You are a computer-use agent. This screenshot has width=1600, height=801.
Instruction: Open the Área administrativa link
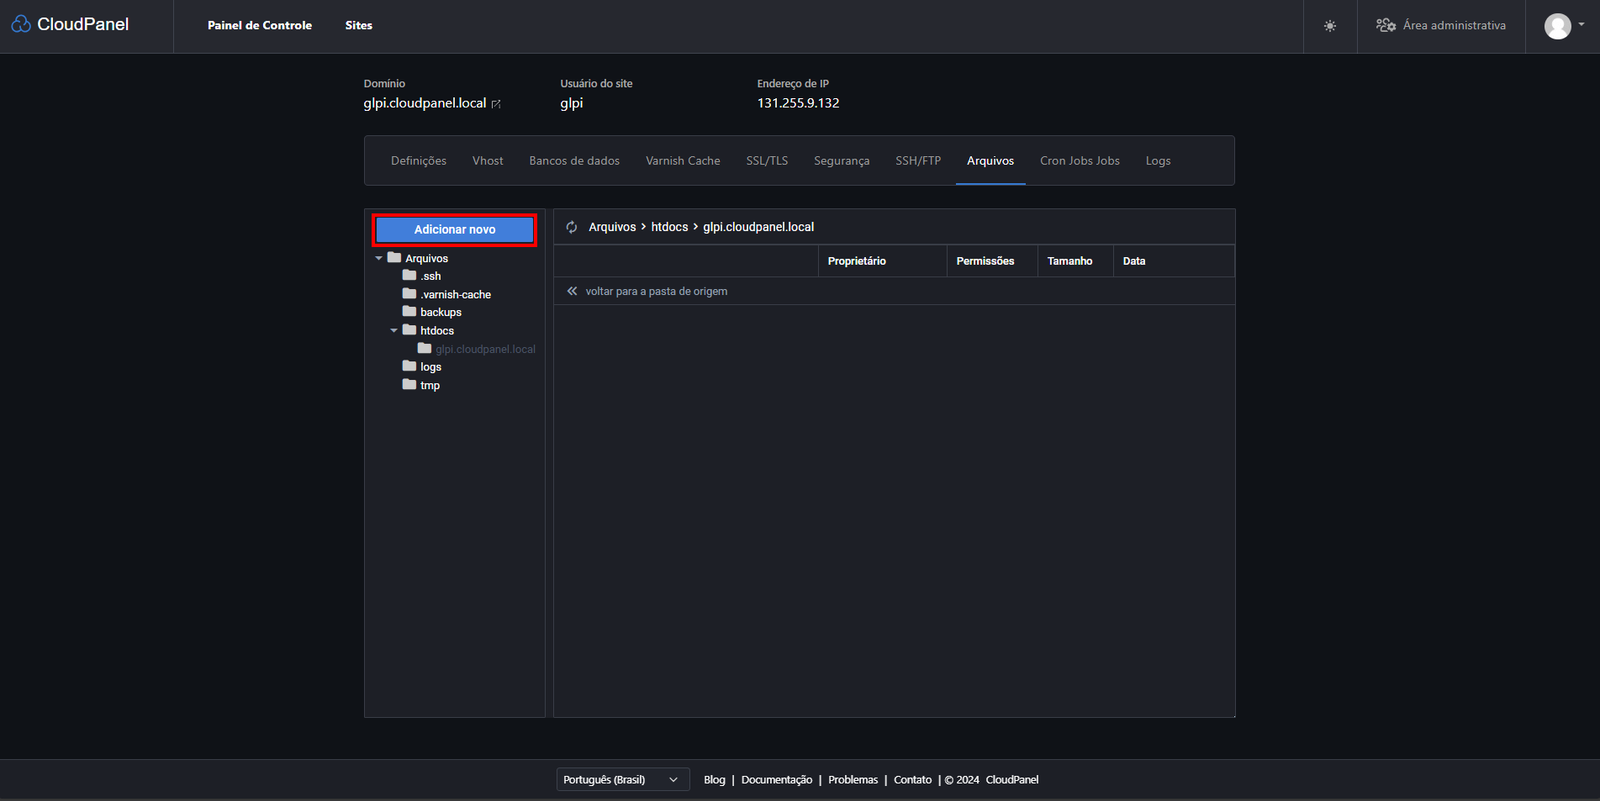pos(1441,26)
